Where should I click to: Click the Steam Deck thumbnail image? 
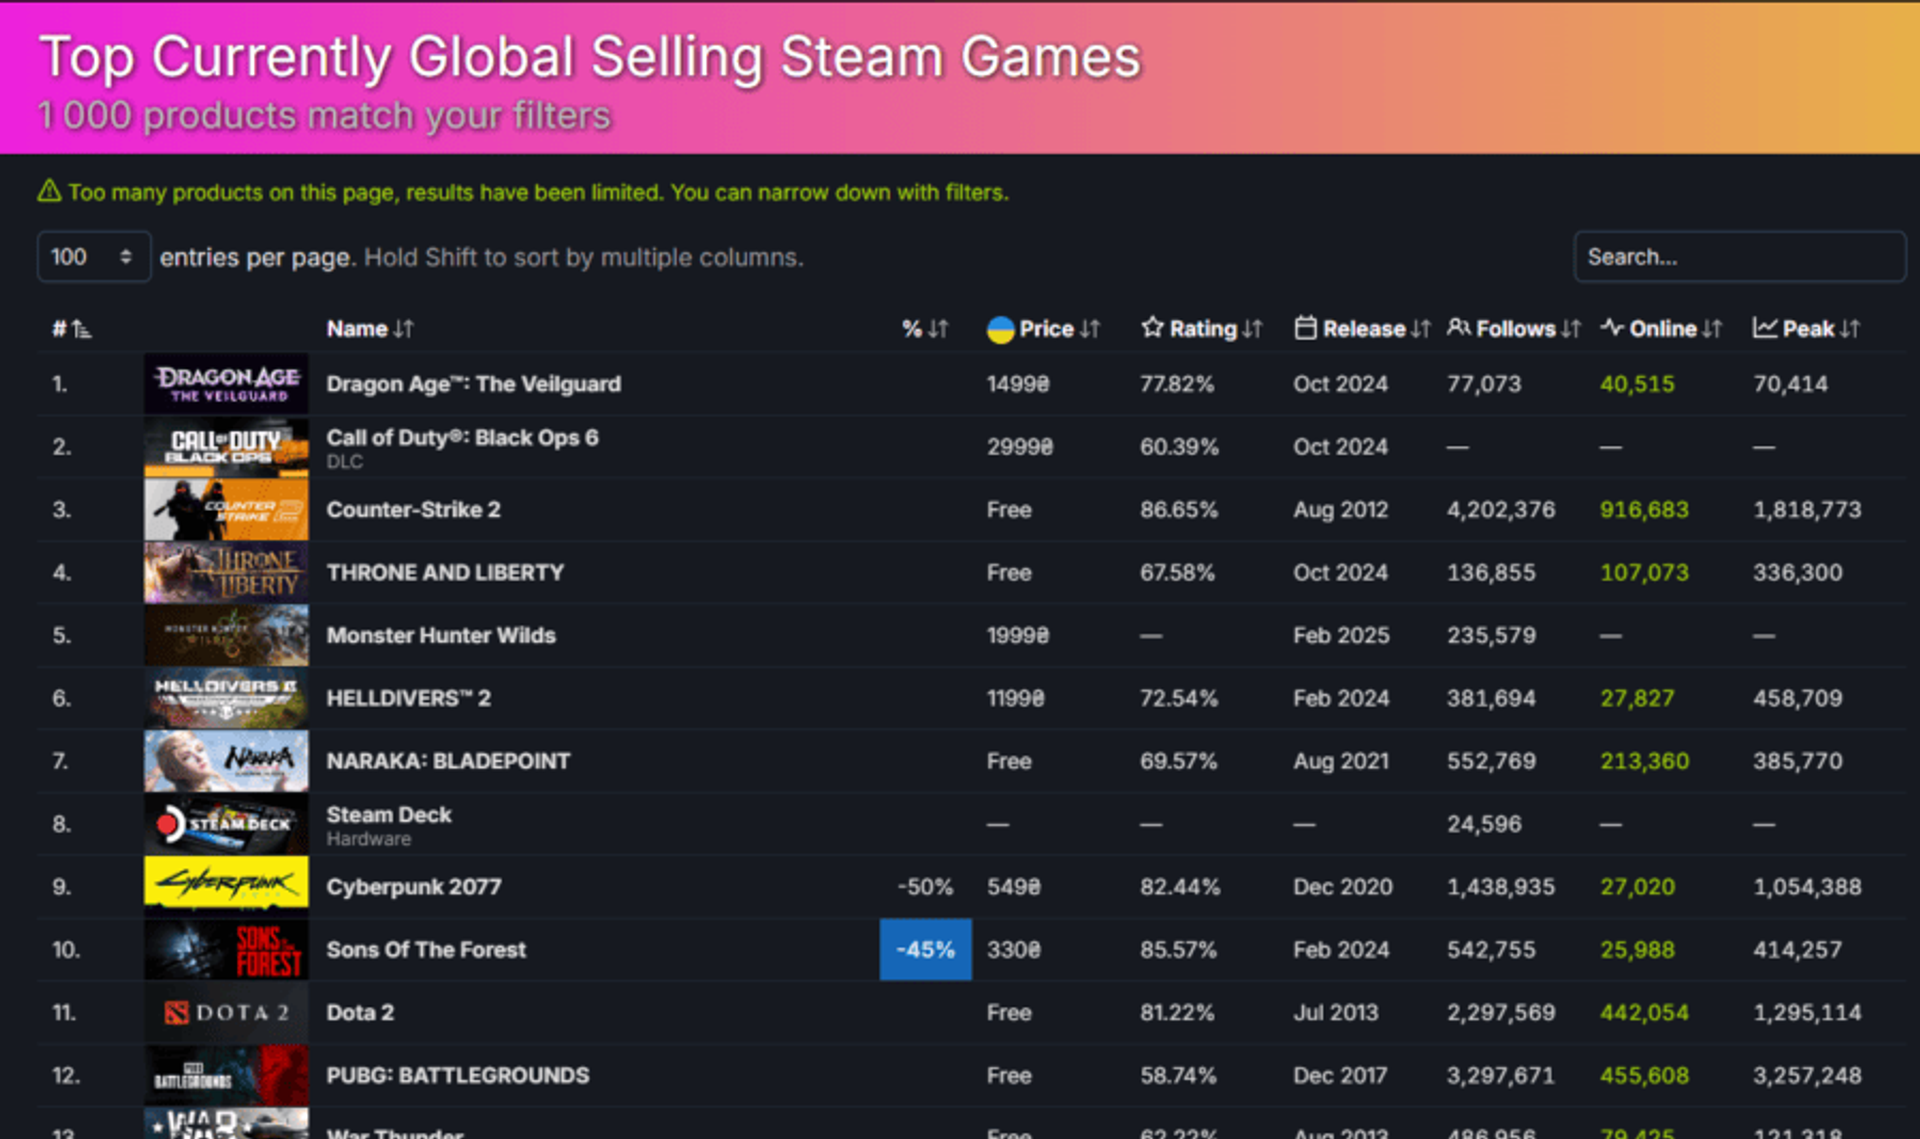[226, 824]
